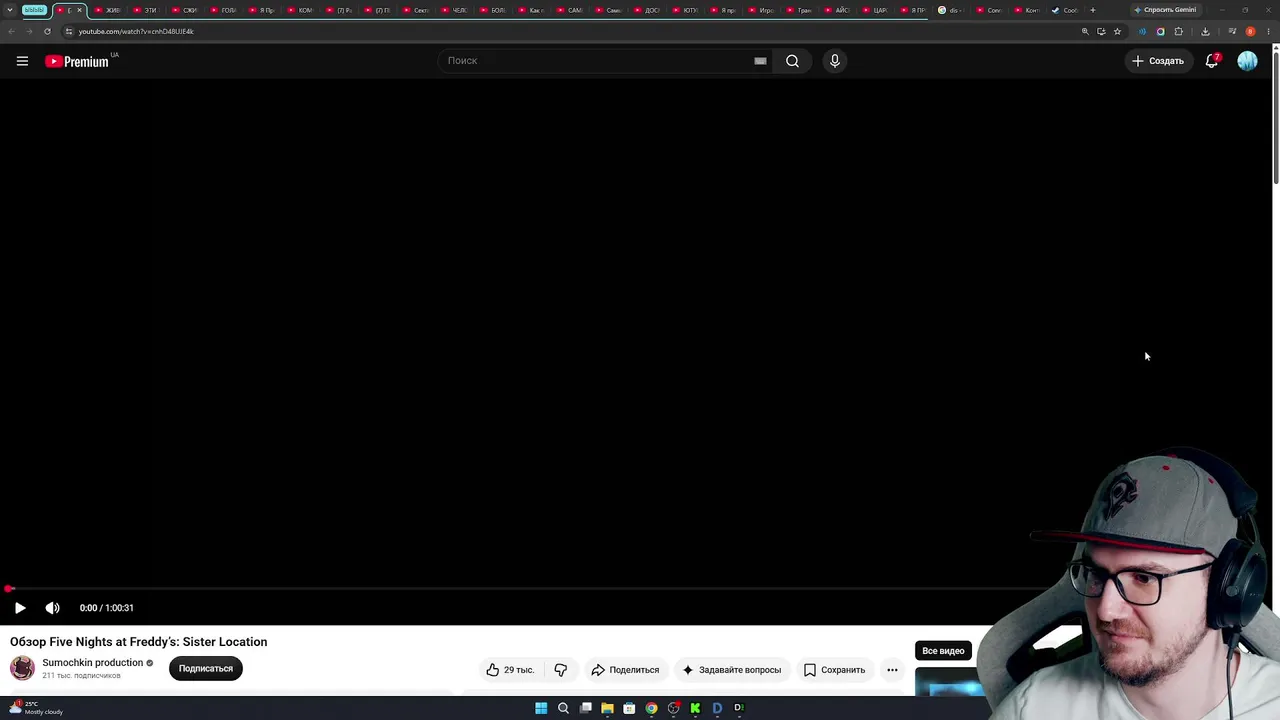Open Windows taskbar search

coord(563,708)
